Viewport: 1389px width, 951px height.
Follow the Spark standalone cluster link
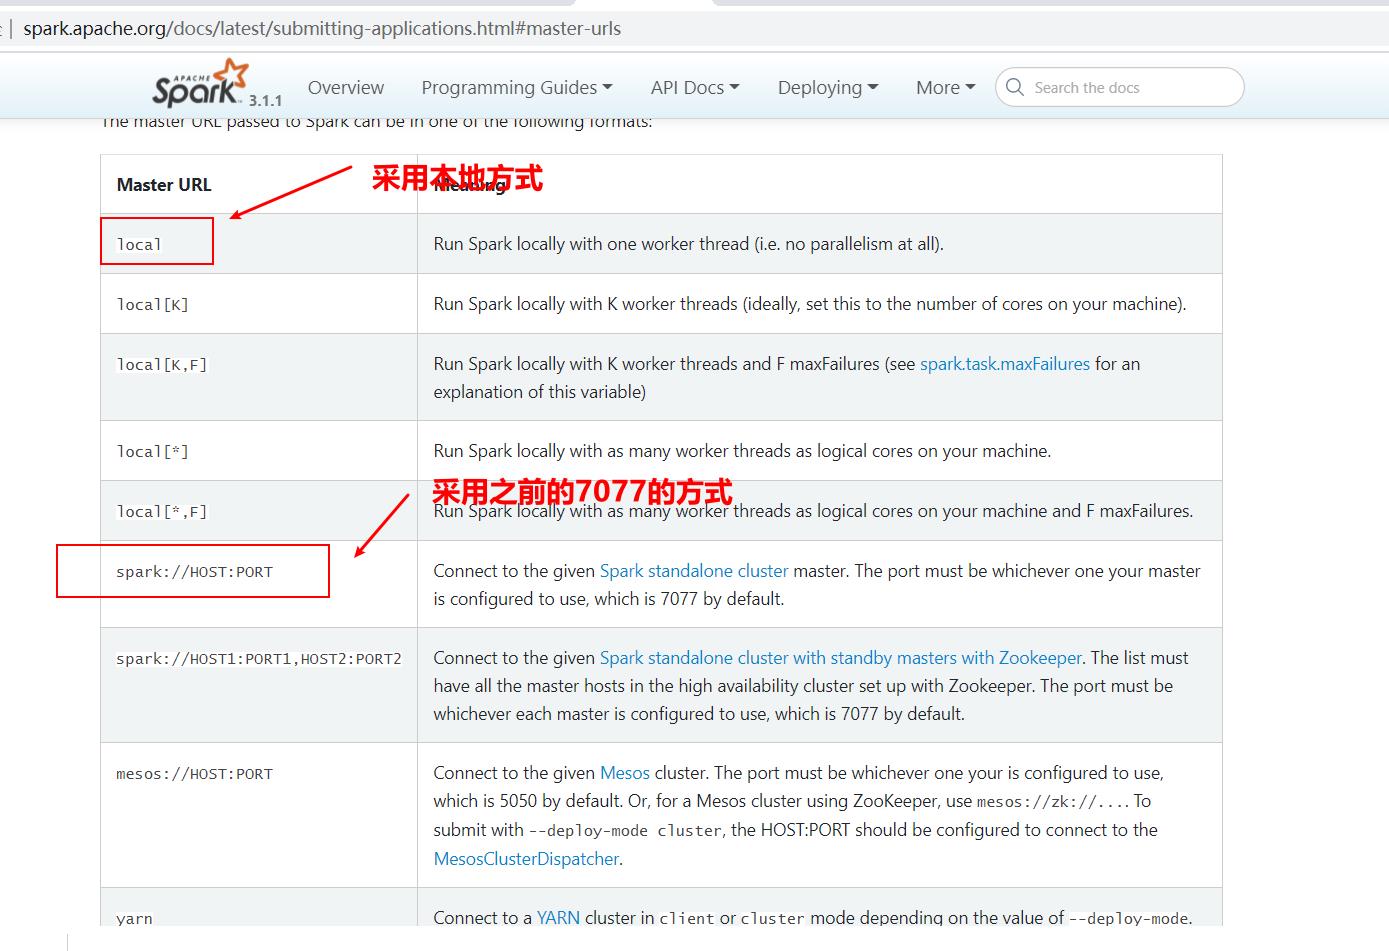tap(694, 571)
